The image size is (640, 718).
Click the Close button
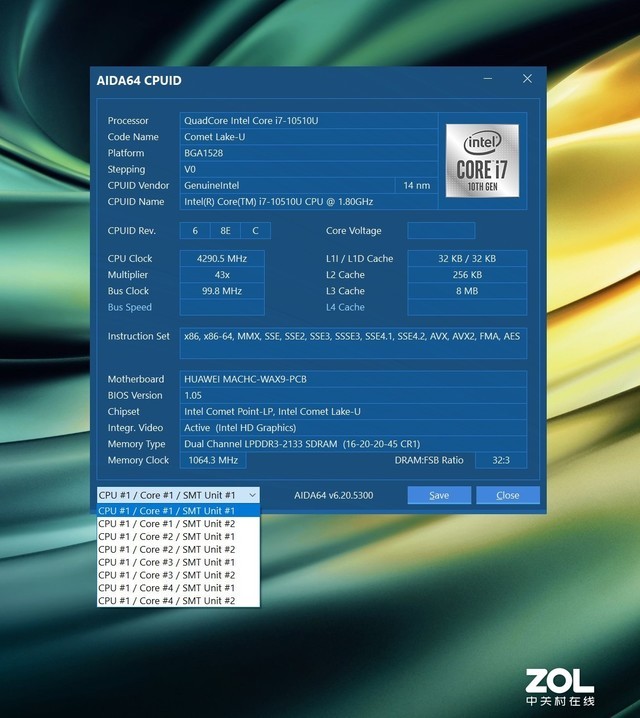[508, 495]
